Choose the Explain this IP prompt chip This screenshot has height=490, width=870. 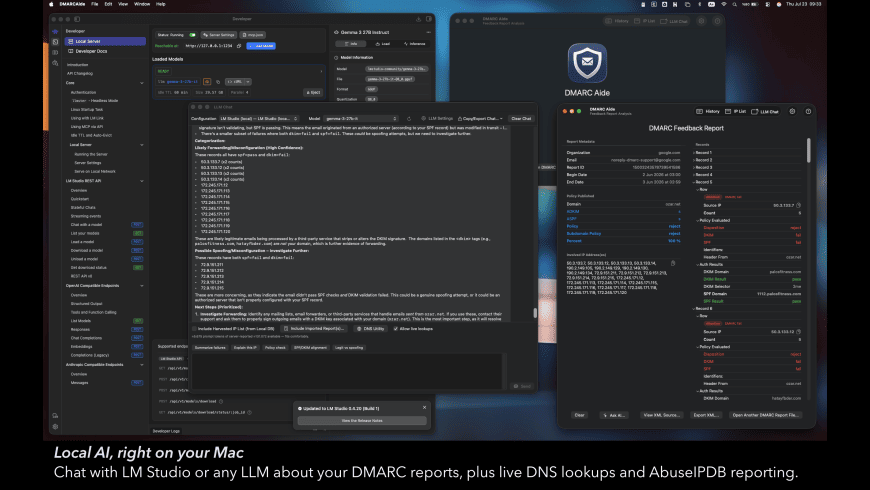245,348
